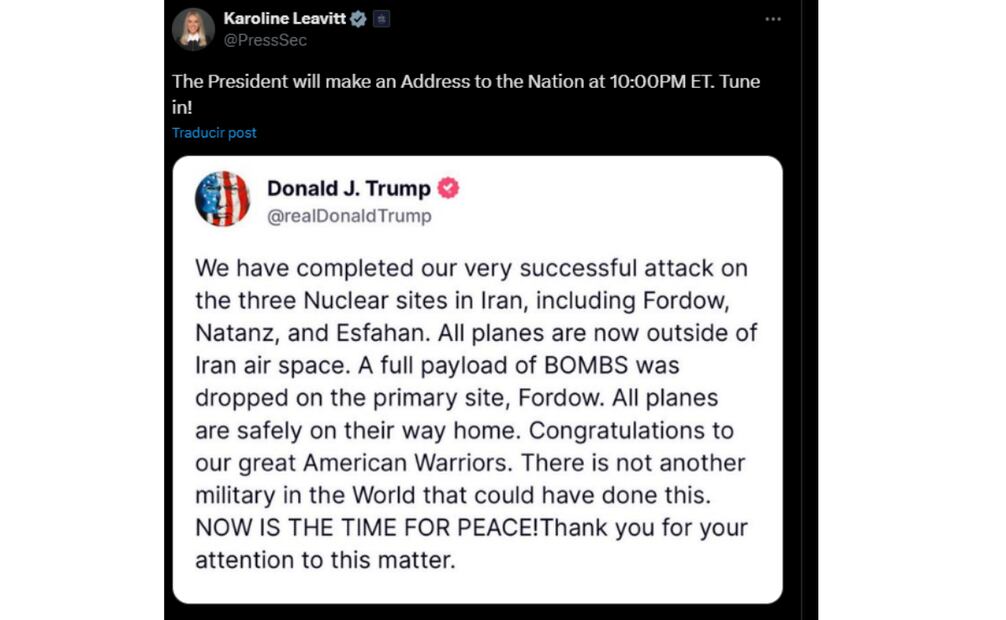
Task: Click the @PressSec handle
Action: coord(265,40)
